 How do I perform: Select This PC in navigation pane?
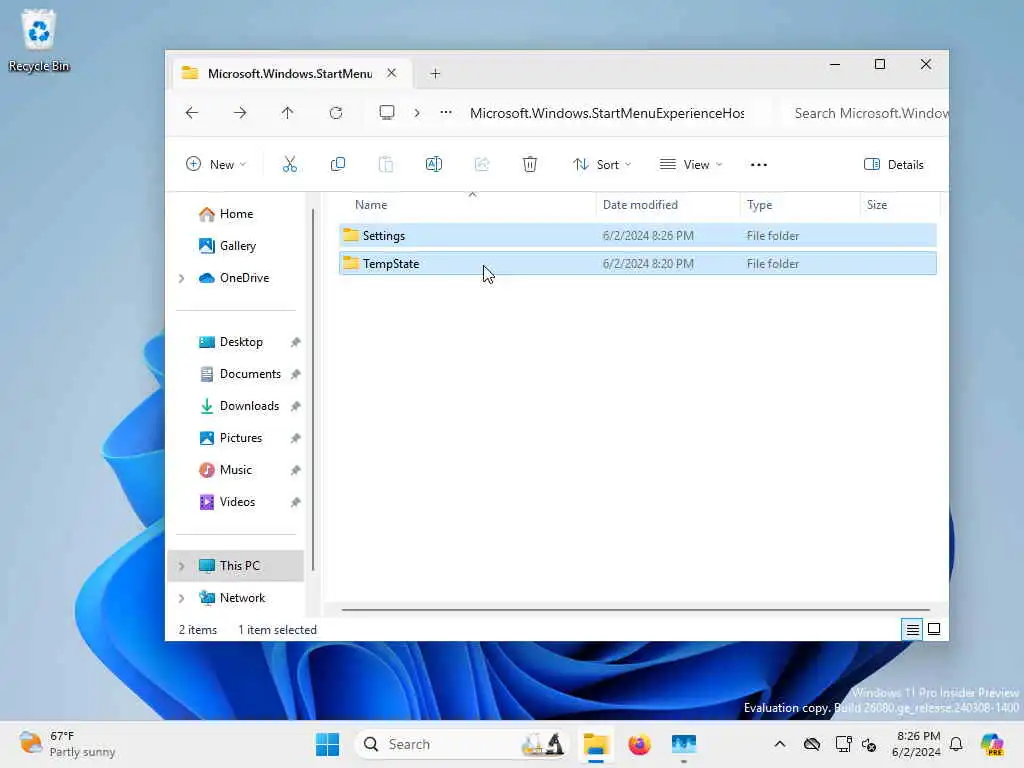point(236,566)
